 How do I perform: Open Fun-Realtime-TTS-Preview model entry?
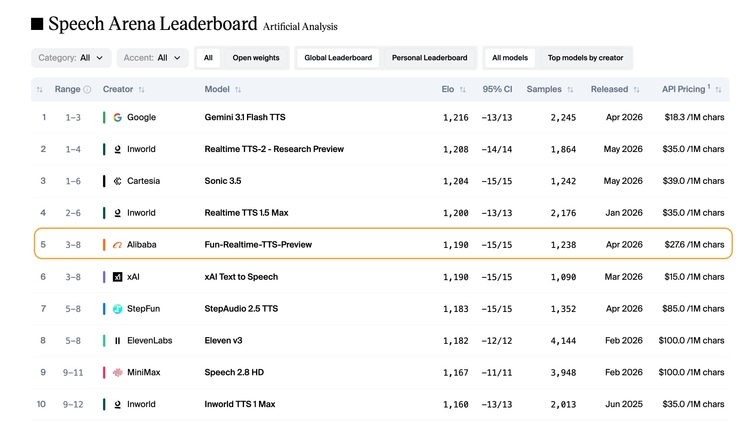(x=258, y=245)
